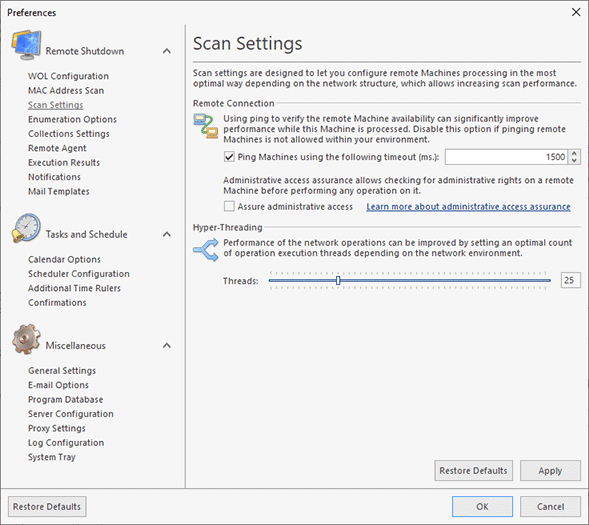This screenshot has height=525, width=589.
Task: Collapse the Miscellaneous section
Action: pyautogui.click(x=167, y=345)
